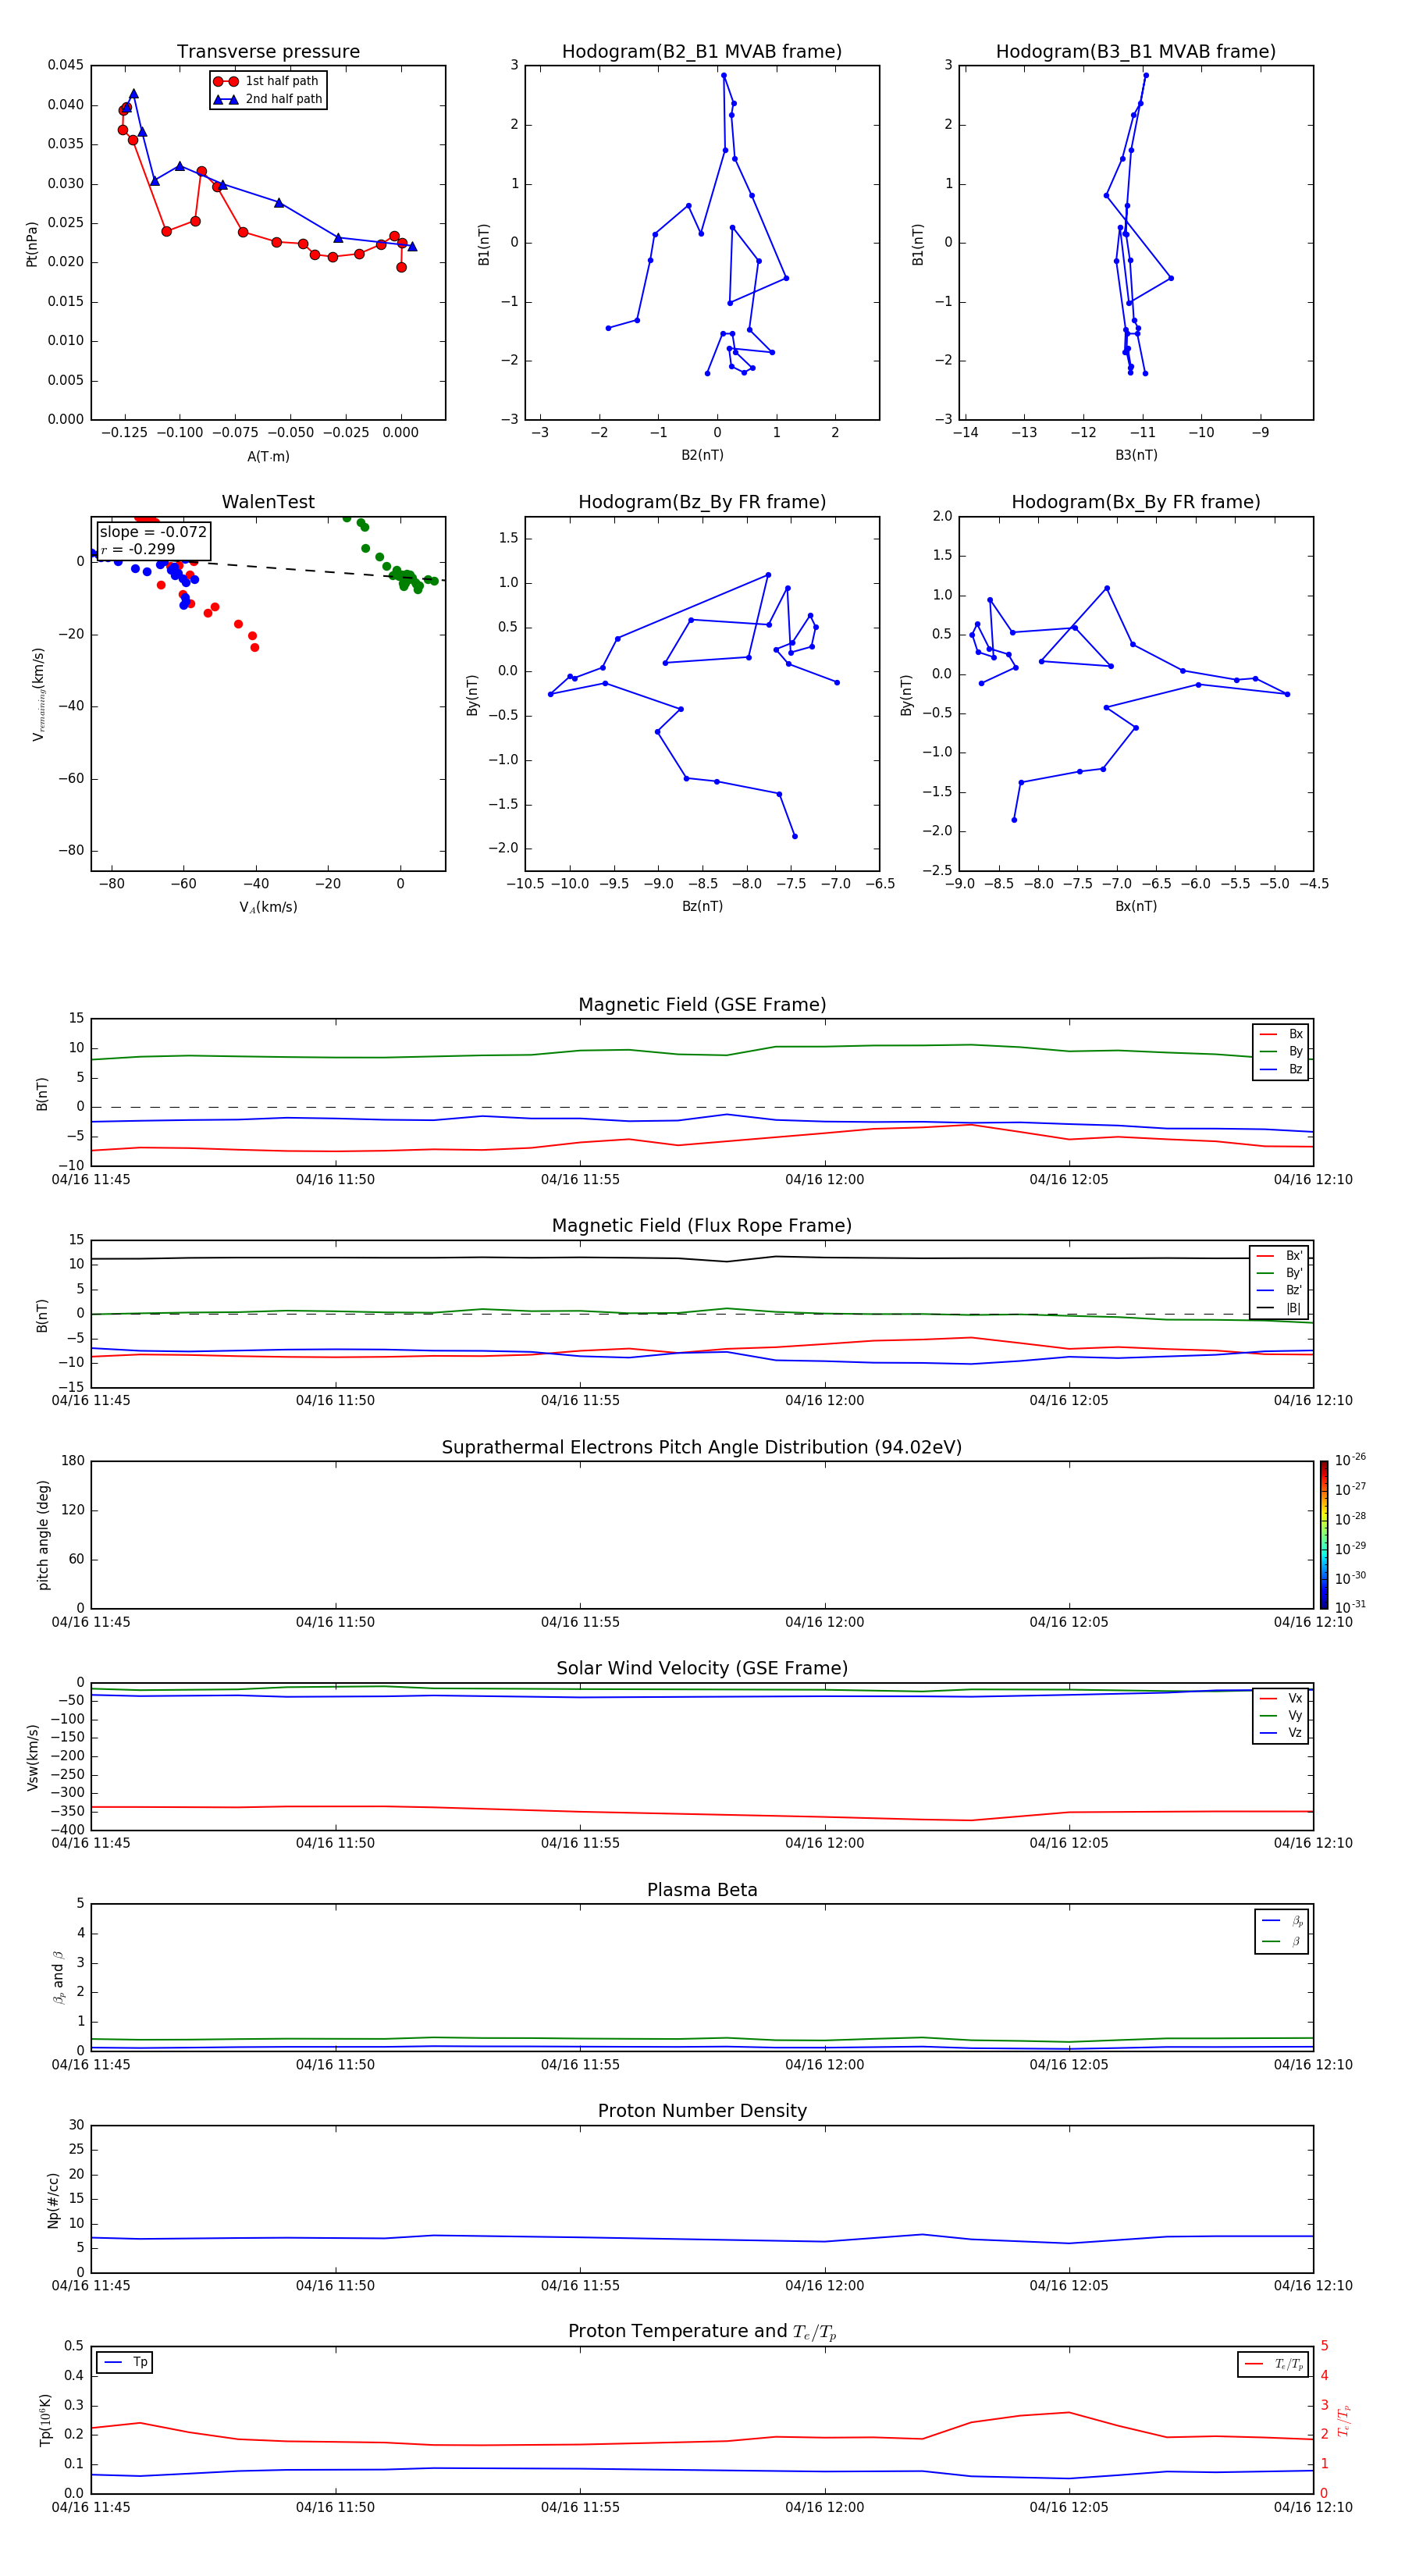Click the Bx legend entry in GSE field plot
The width and height of the screenshot is (1405, 2576).
[x=1281, y=1035]
